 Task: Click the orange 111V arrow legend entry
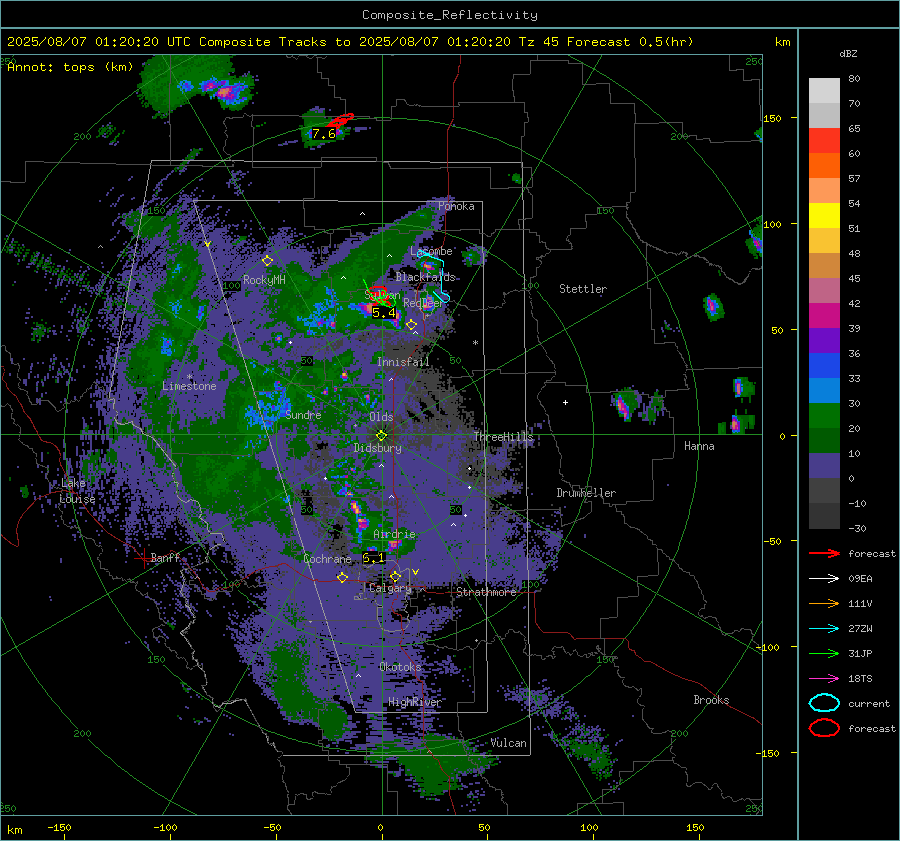[824, 603]
